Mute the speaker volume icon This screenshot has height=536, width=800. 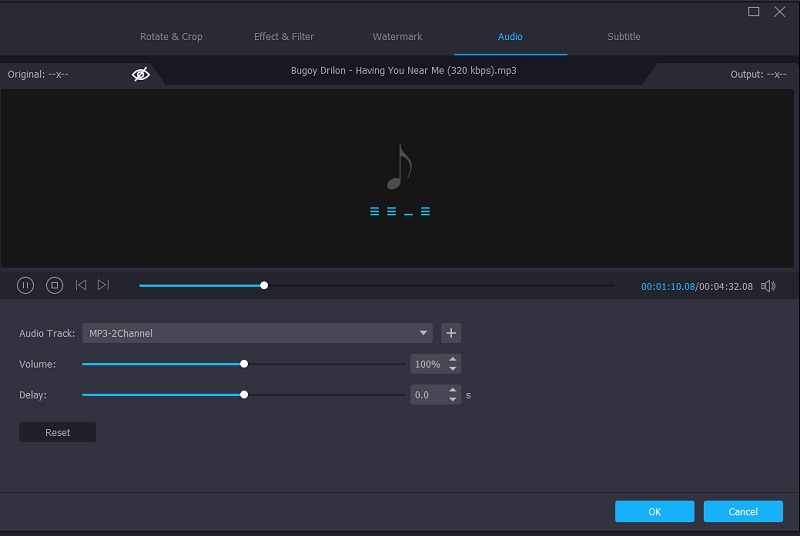click(768, 286)
